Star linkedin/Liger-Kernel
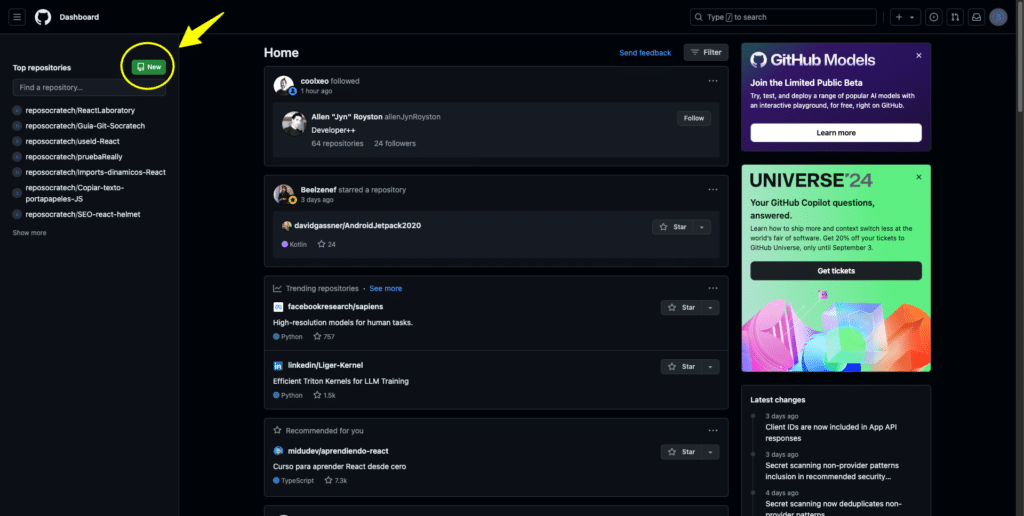This screenshot has width=1024, height=516. tap(681, 366)
